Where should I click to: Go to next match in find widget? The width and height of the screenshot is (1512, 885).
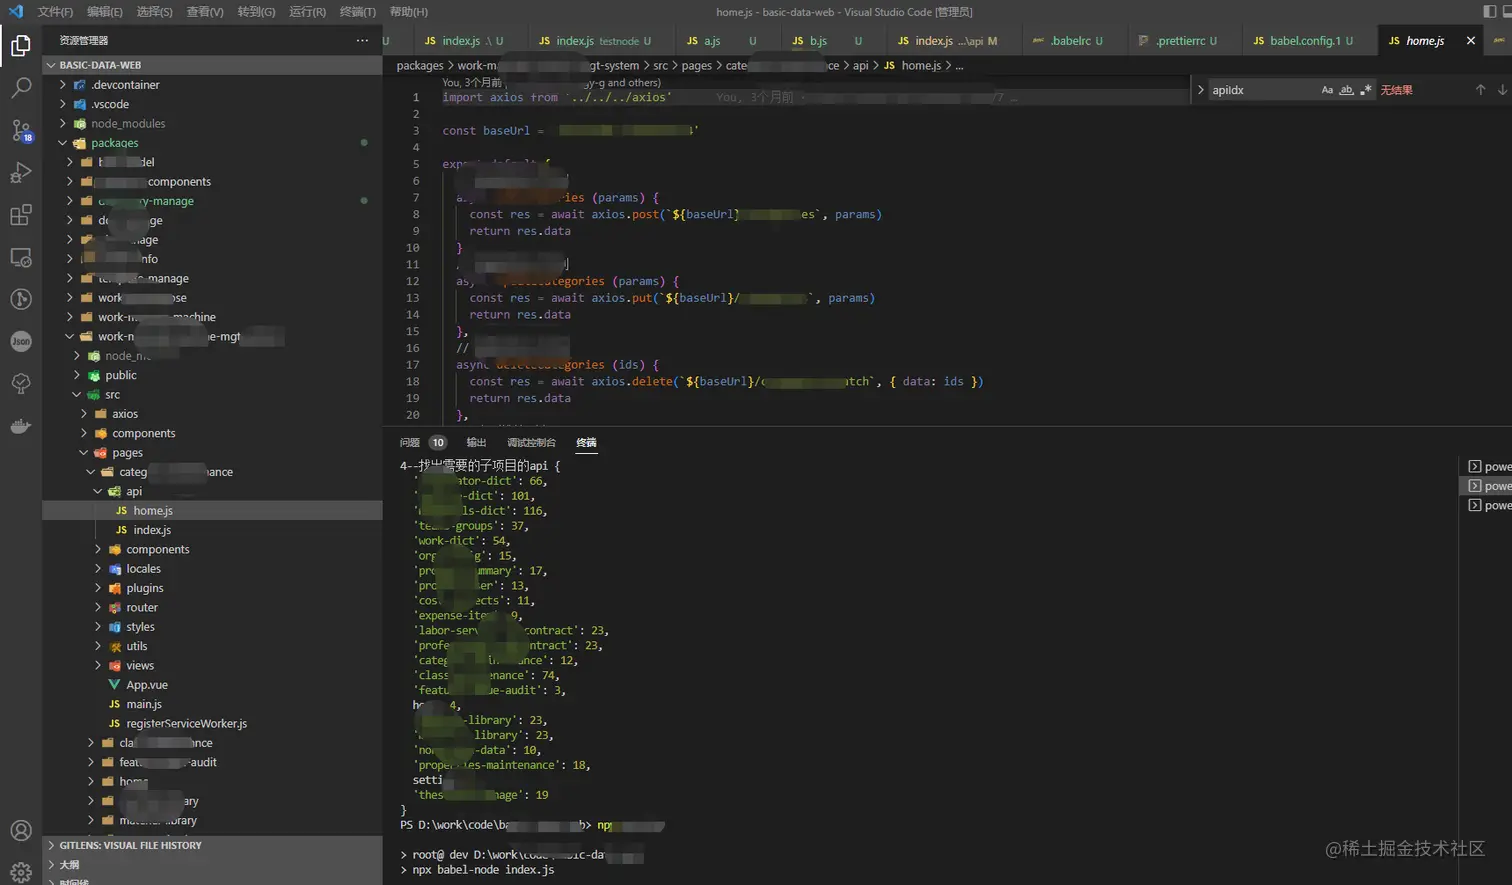click(1502, 90)
